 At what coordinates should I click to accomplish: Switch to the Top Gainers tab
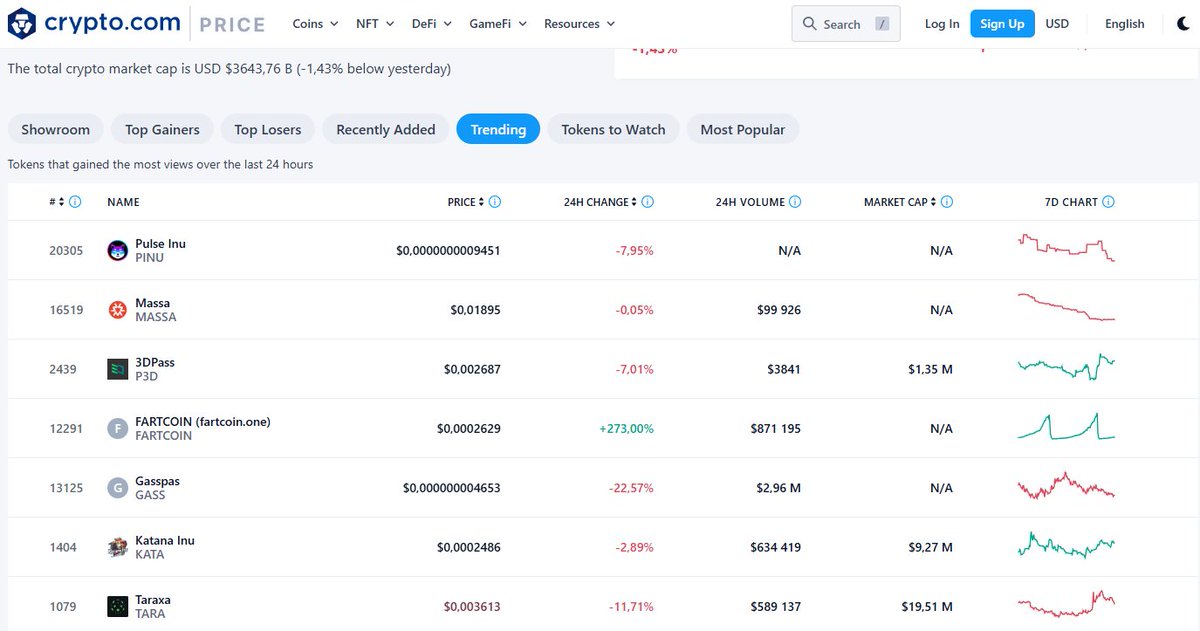[162, 129]
